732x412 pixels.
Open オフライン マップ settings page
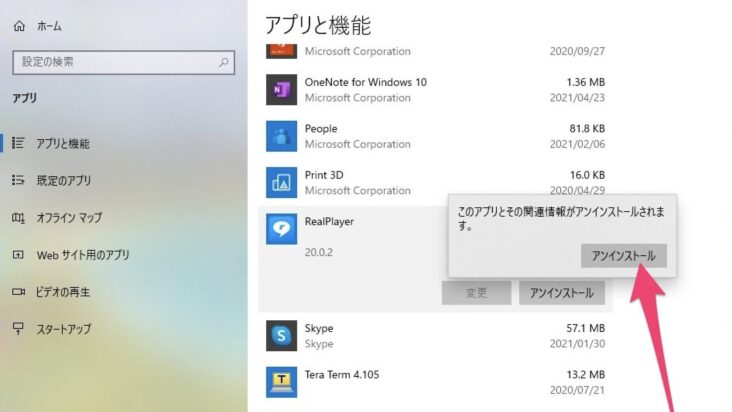tap(69, 217)
